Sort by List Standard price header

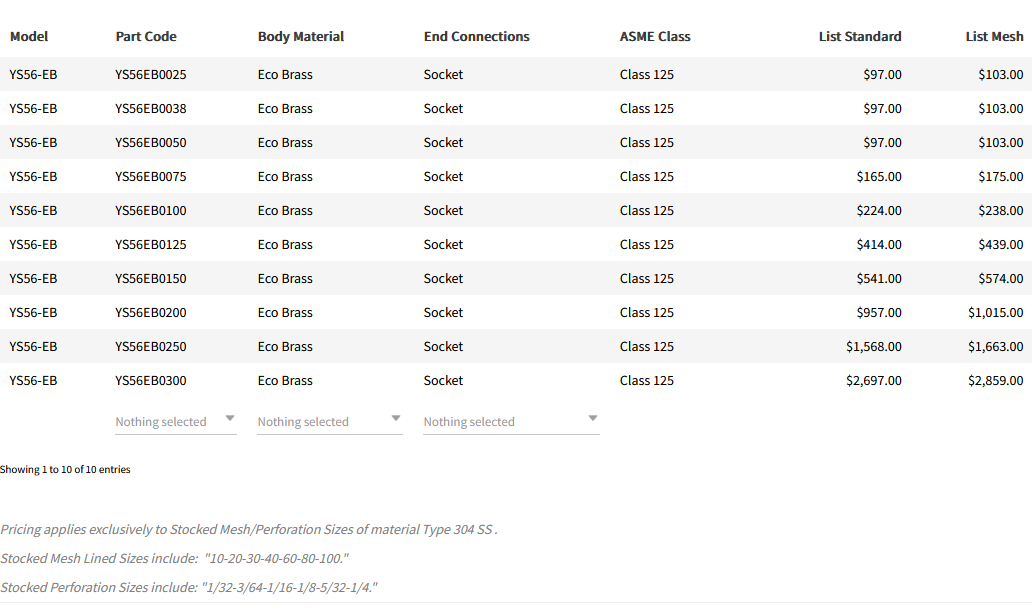click(x=859, y=37)
